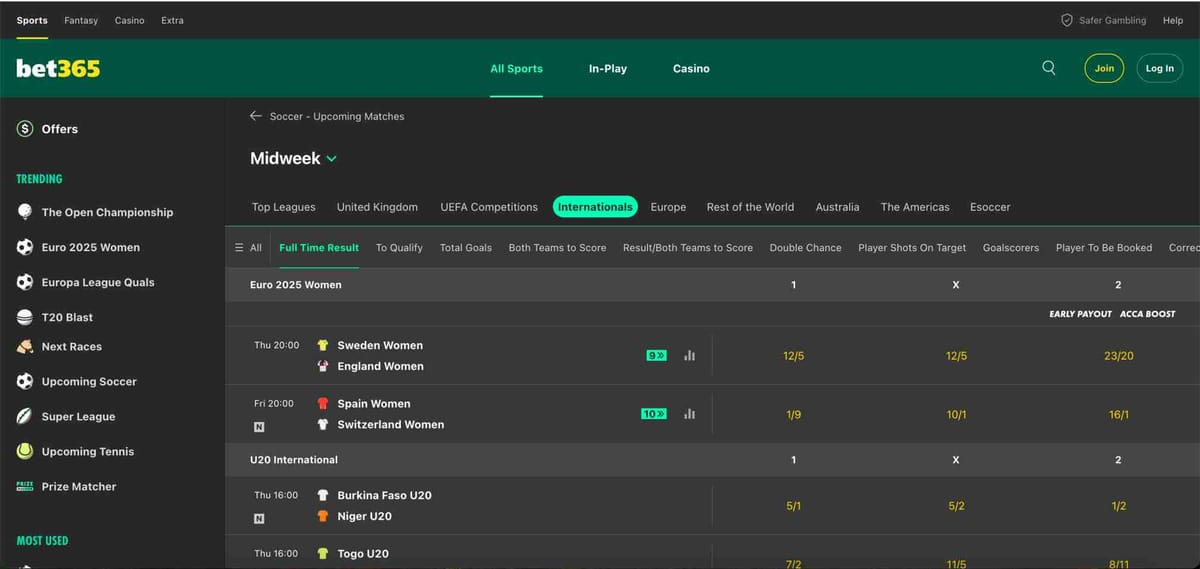Click the Upcoming Soccer ball icon

click(25, 381)
